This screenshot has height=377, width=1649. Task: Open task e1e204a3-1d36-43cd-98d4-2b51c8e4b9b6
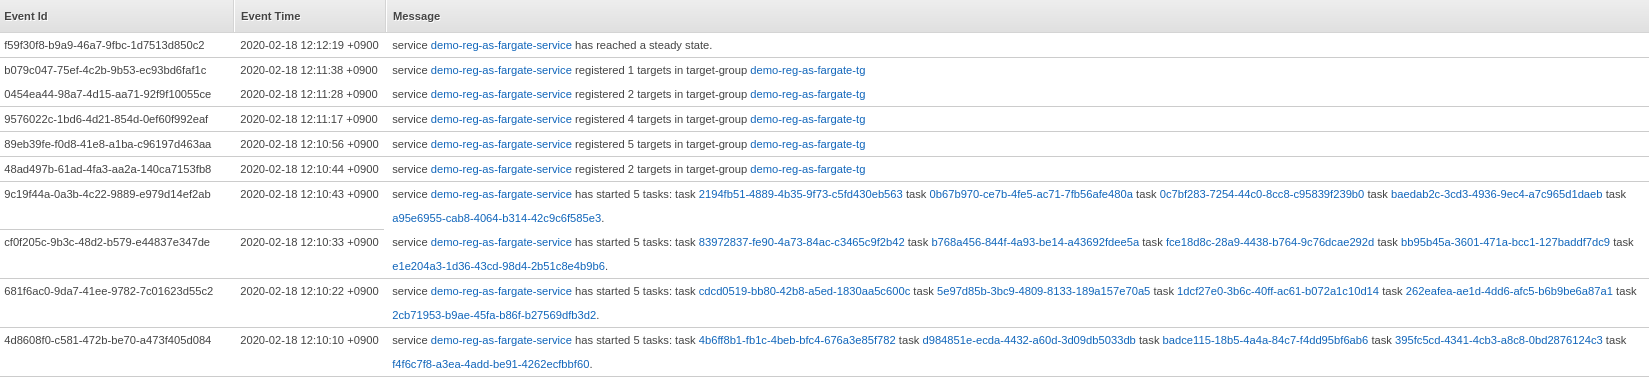tap(498, 267)
